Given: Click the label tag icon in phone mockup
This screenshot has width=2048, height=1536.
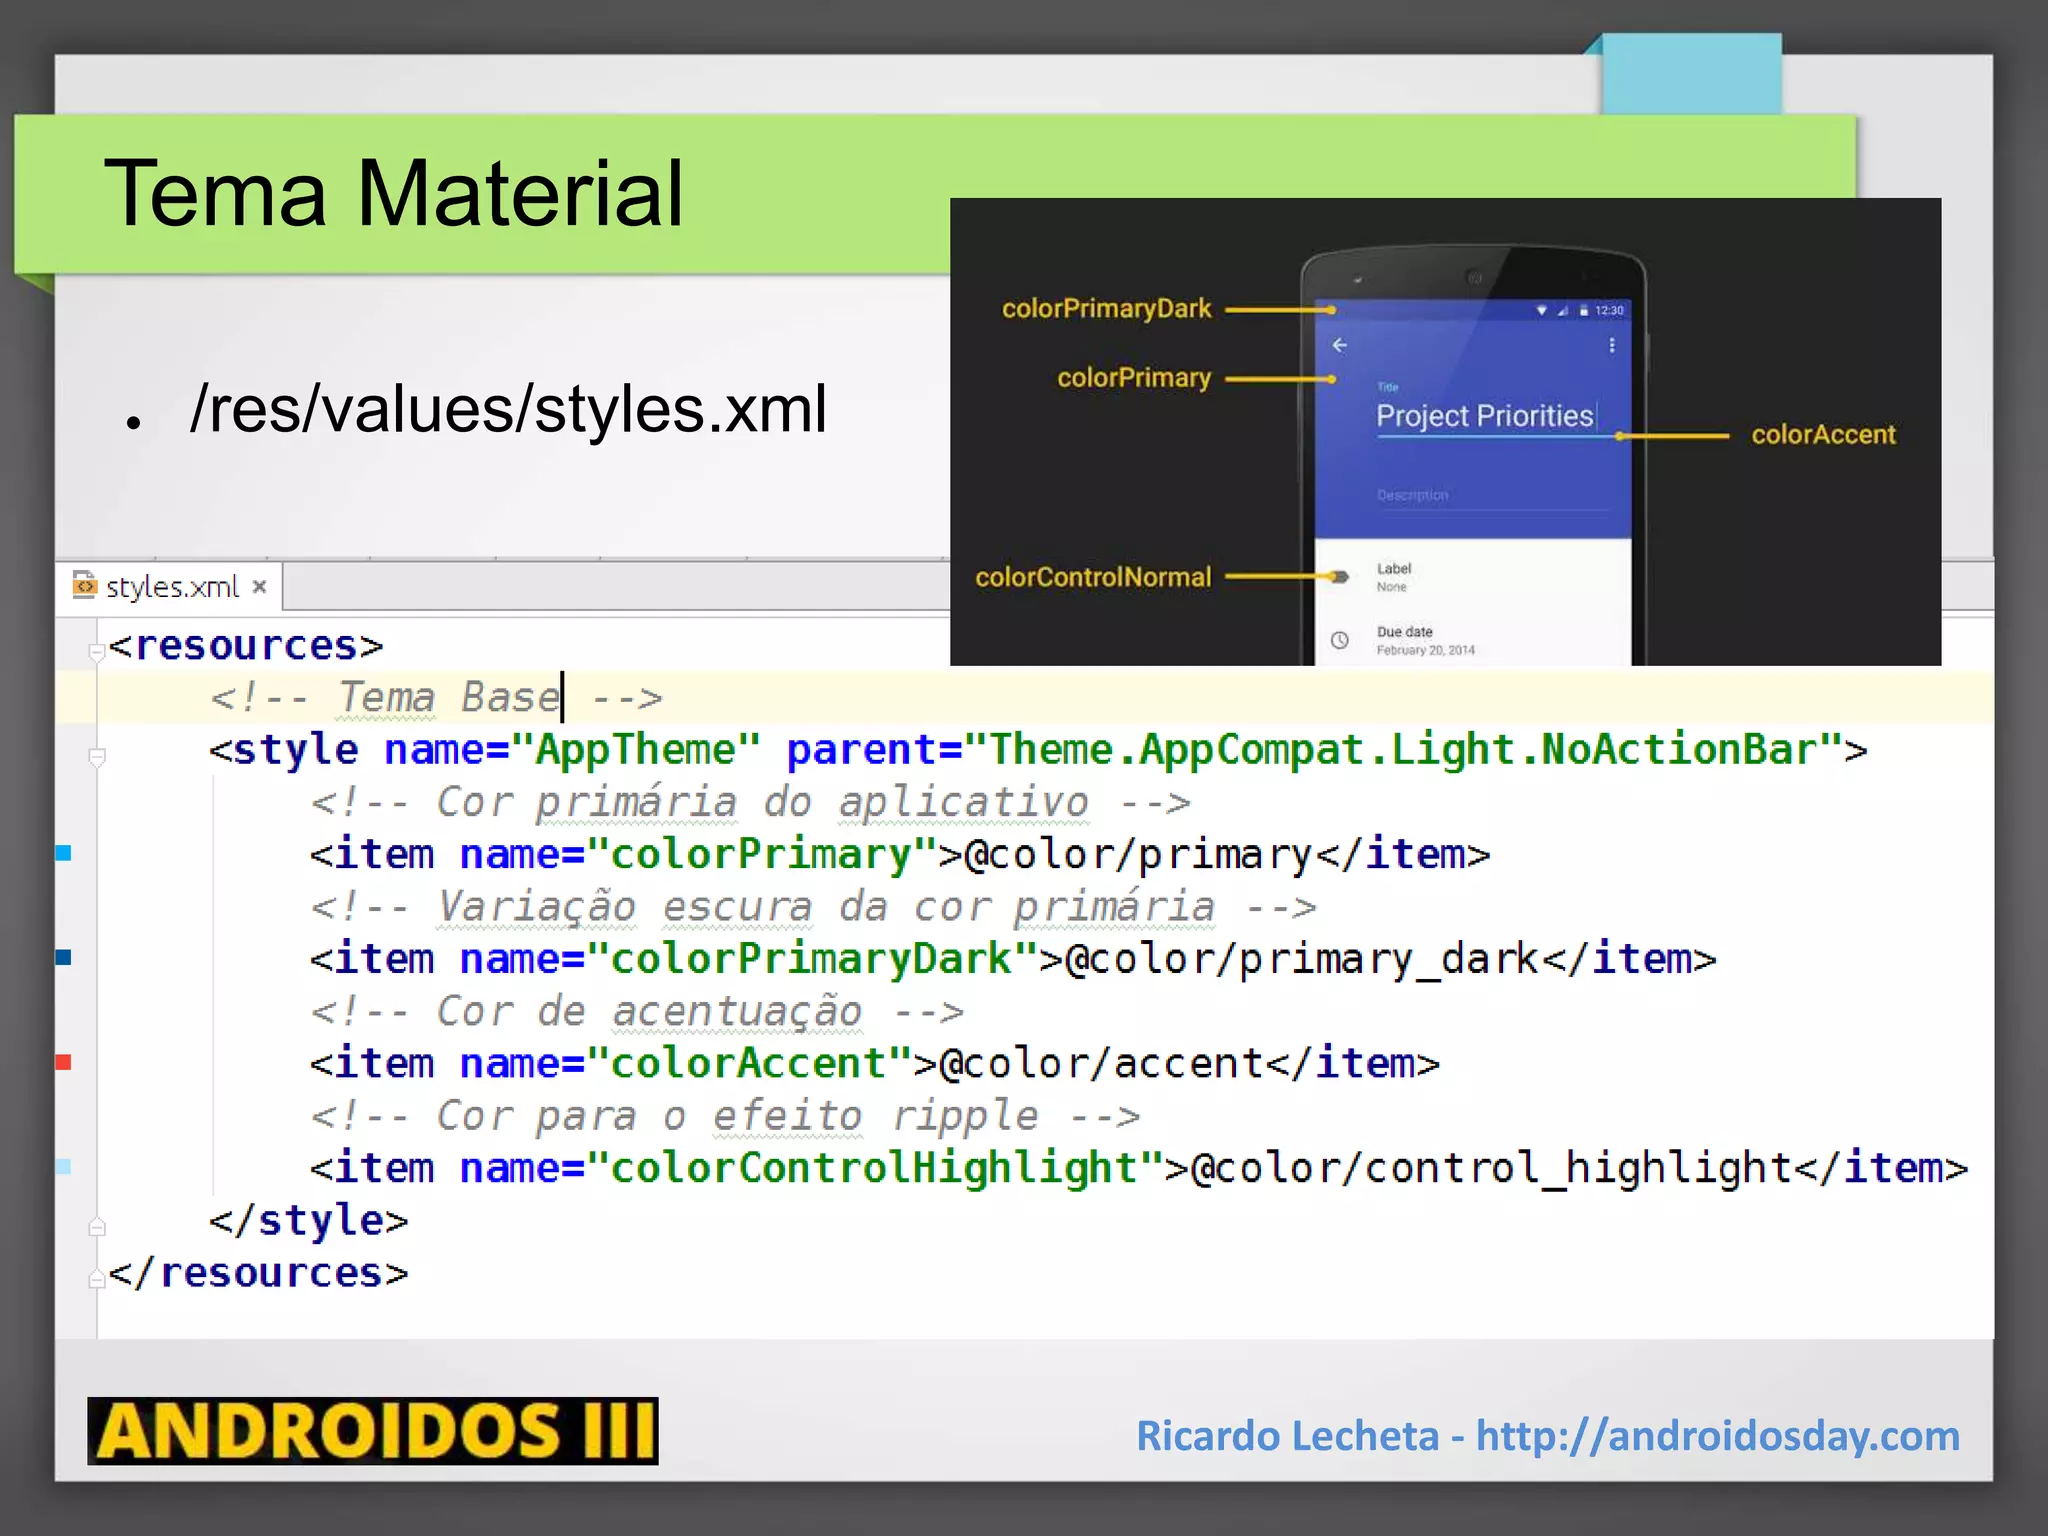Looking at the screenshot, I should (x=1340, y=576).
